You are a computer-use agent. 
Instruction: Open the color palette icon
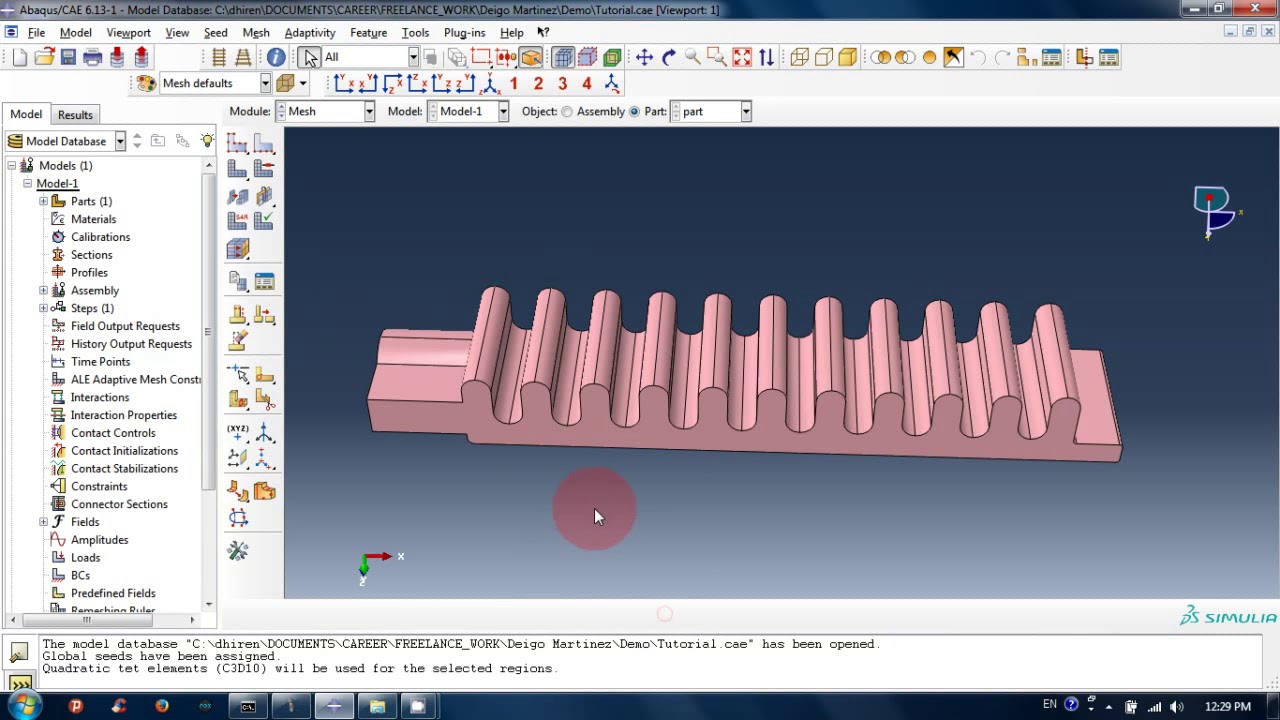[146, 84]
